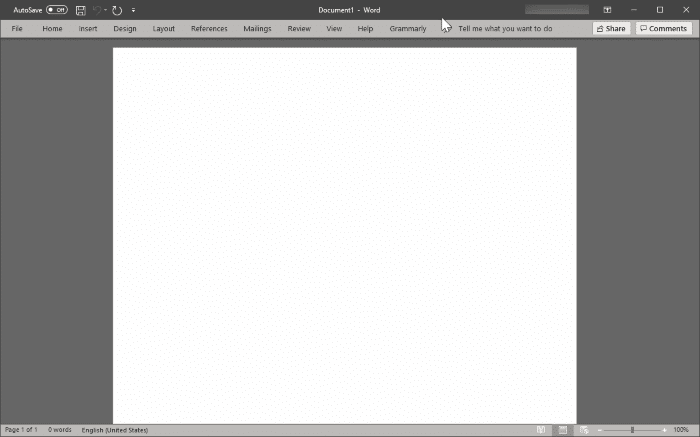Click the Repeat/Redo circular arrow icon
The height and width of the screenshot is (437, 700).
(117, 10)
